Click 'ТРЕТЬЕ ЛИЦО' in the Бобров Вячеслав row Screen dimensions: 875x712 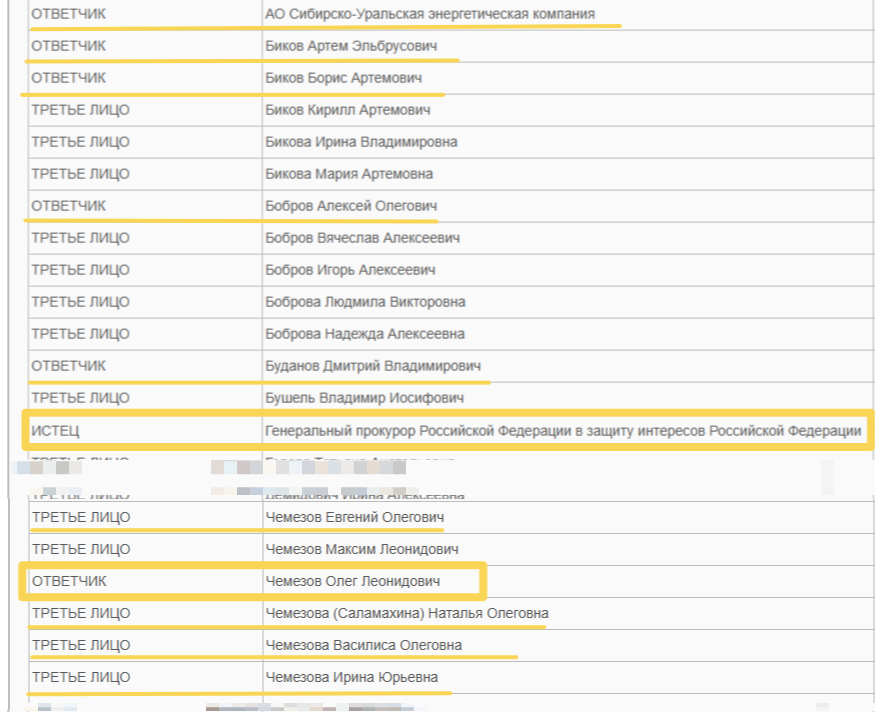pos(80,238)
